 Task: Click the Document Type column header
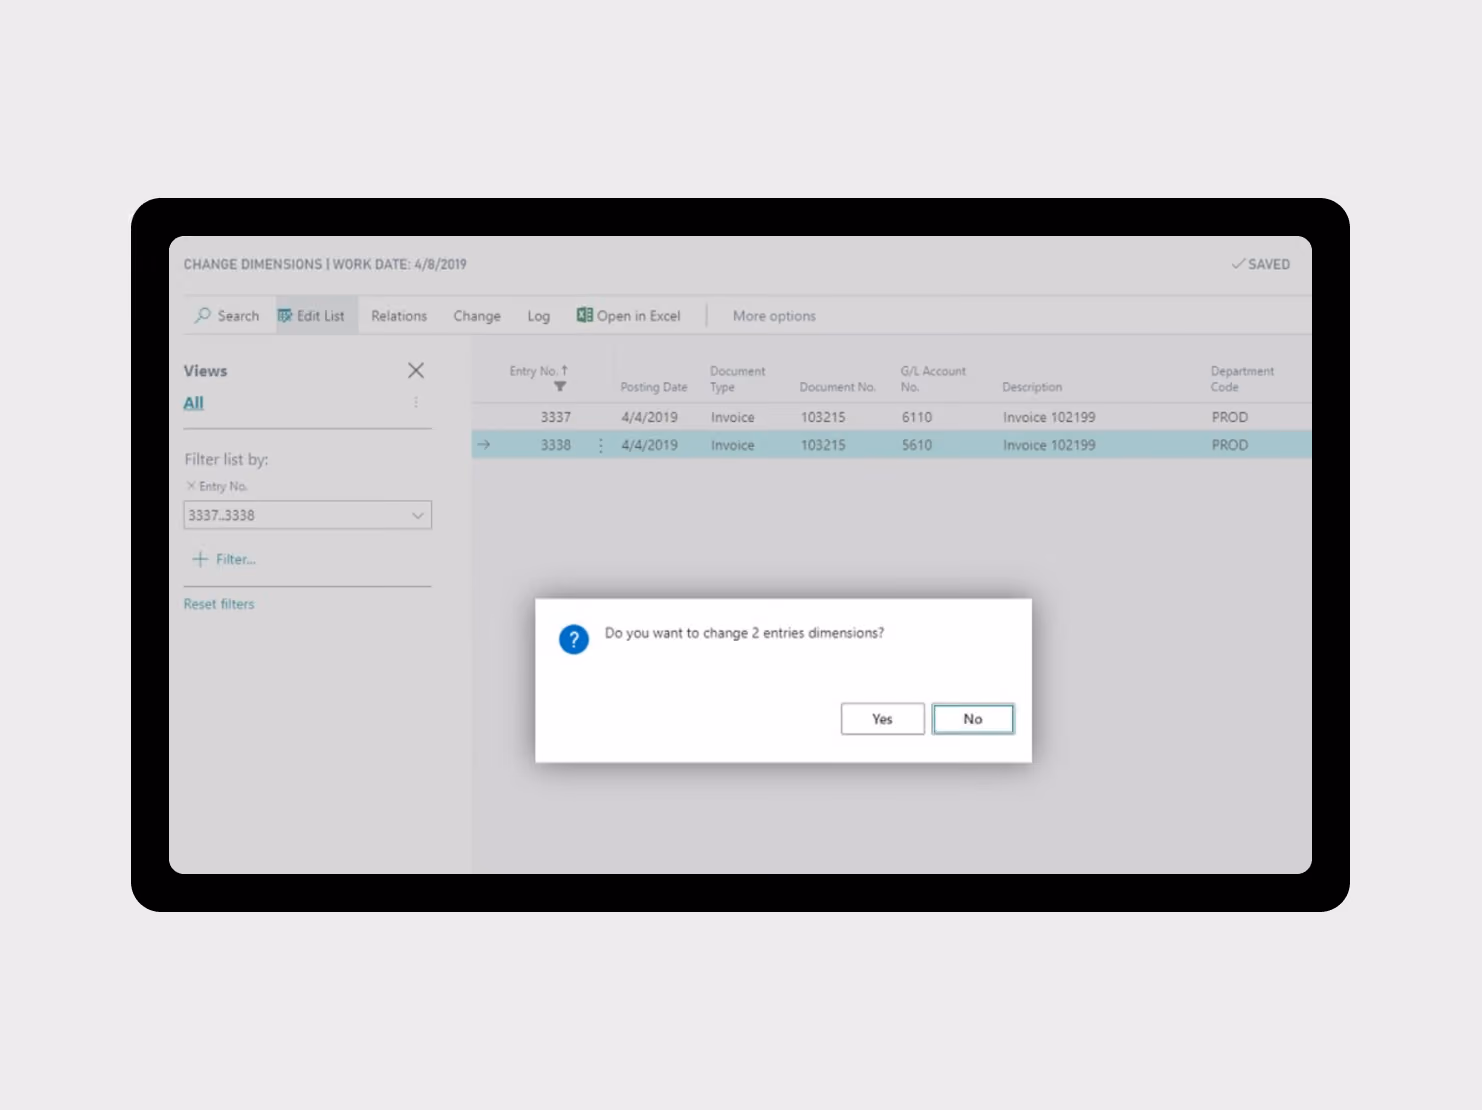click(738, 379)
